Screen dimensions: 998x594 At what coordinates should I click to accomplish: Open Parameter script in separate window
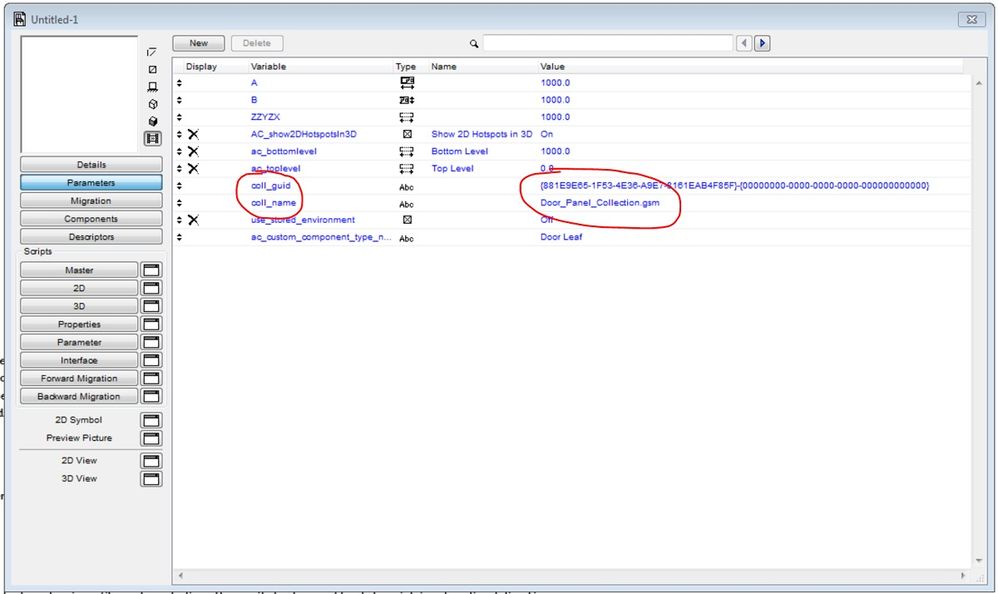[x=151, y=342]
